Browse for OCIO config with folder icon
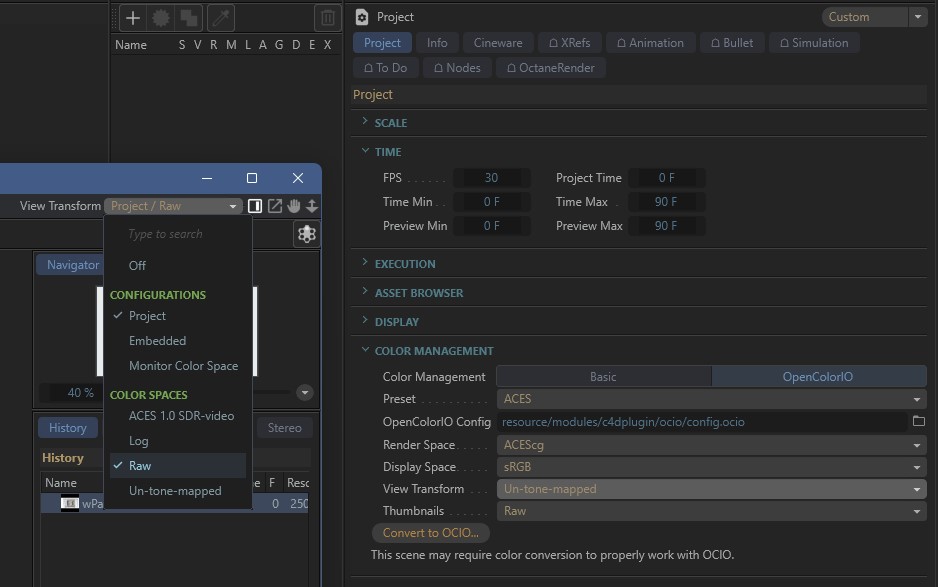The width and height of the screenshot is (938, 587). tap(919, 422)
